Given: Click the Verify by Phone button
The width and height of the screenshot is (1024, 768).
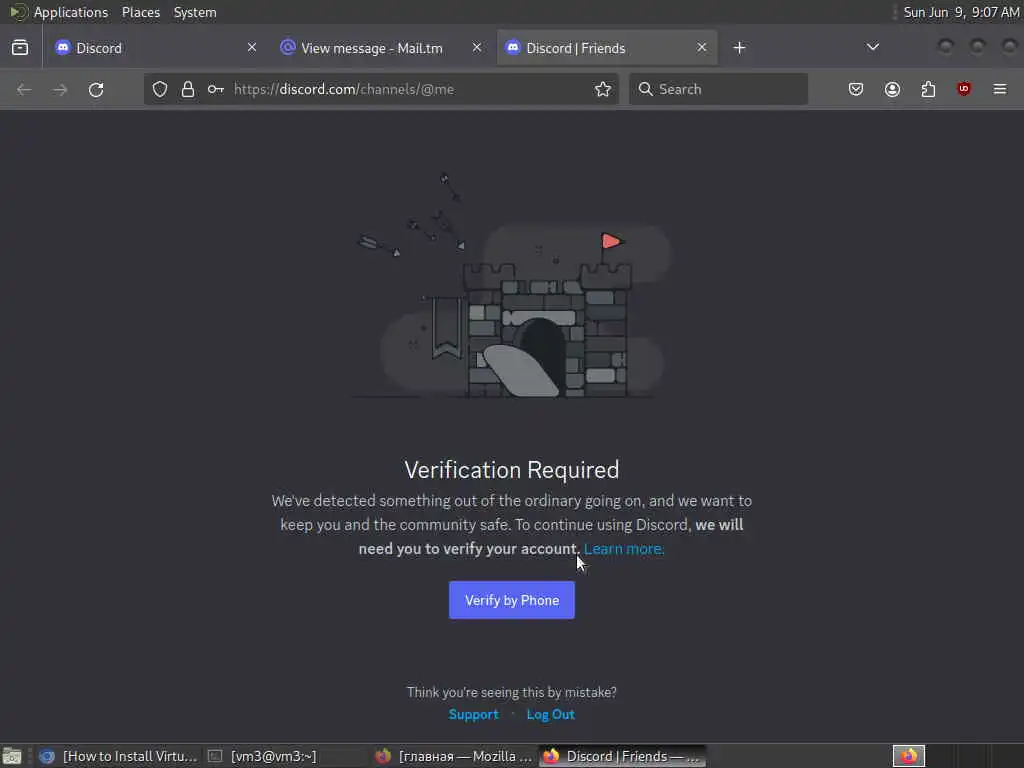Looking at the screenshot, I should (x=511, y=600).
